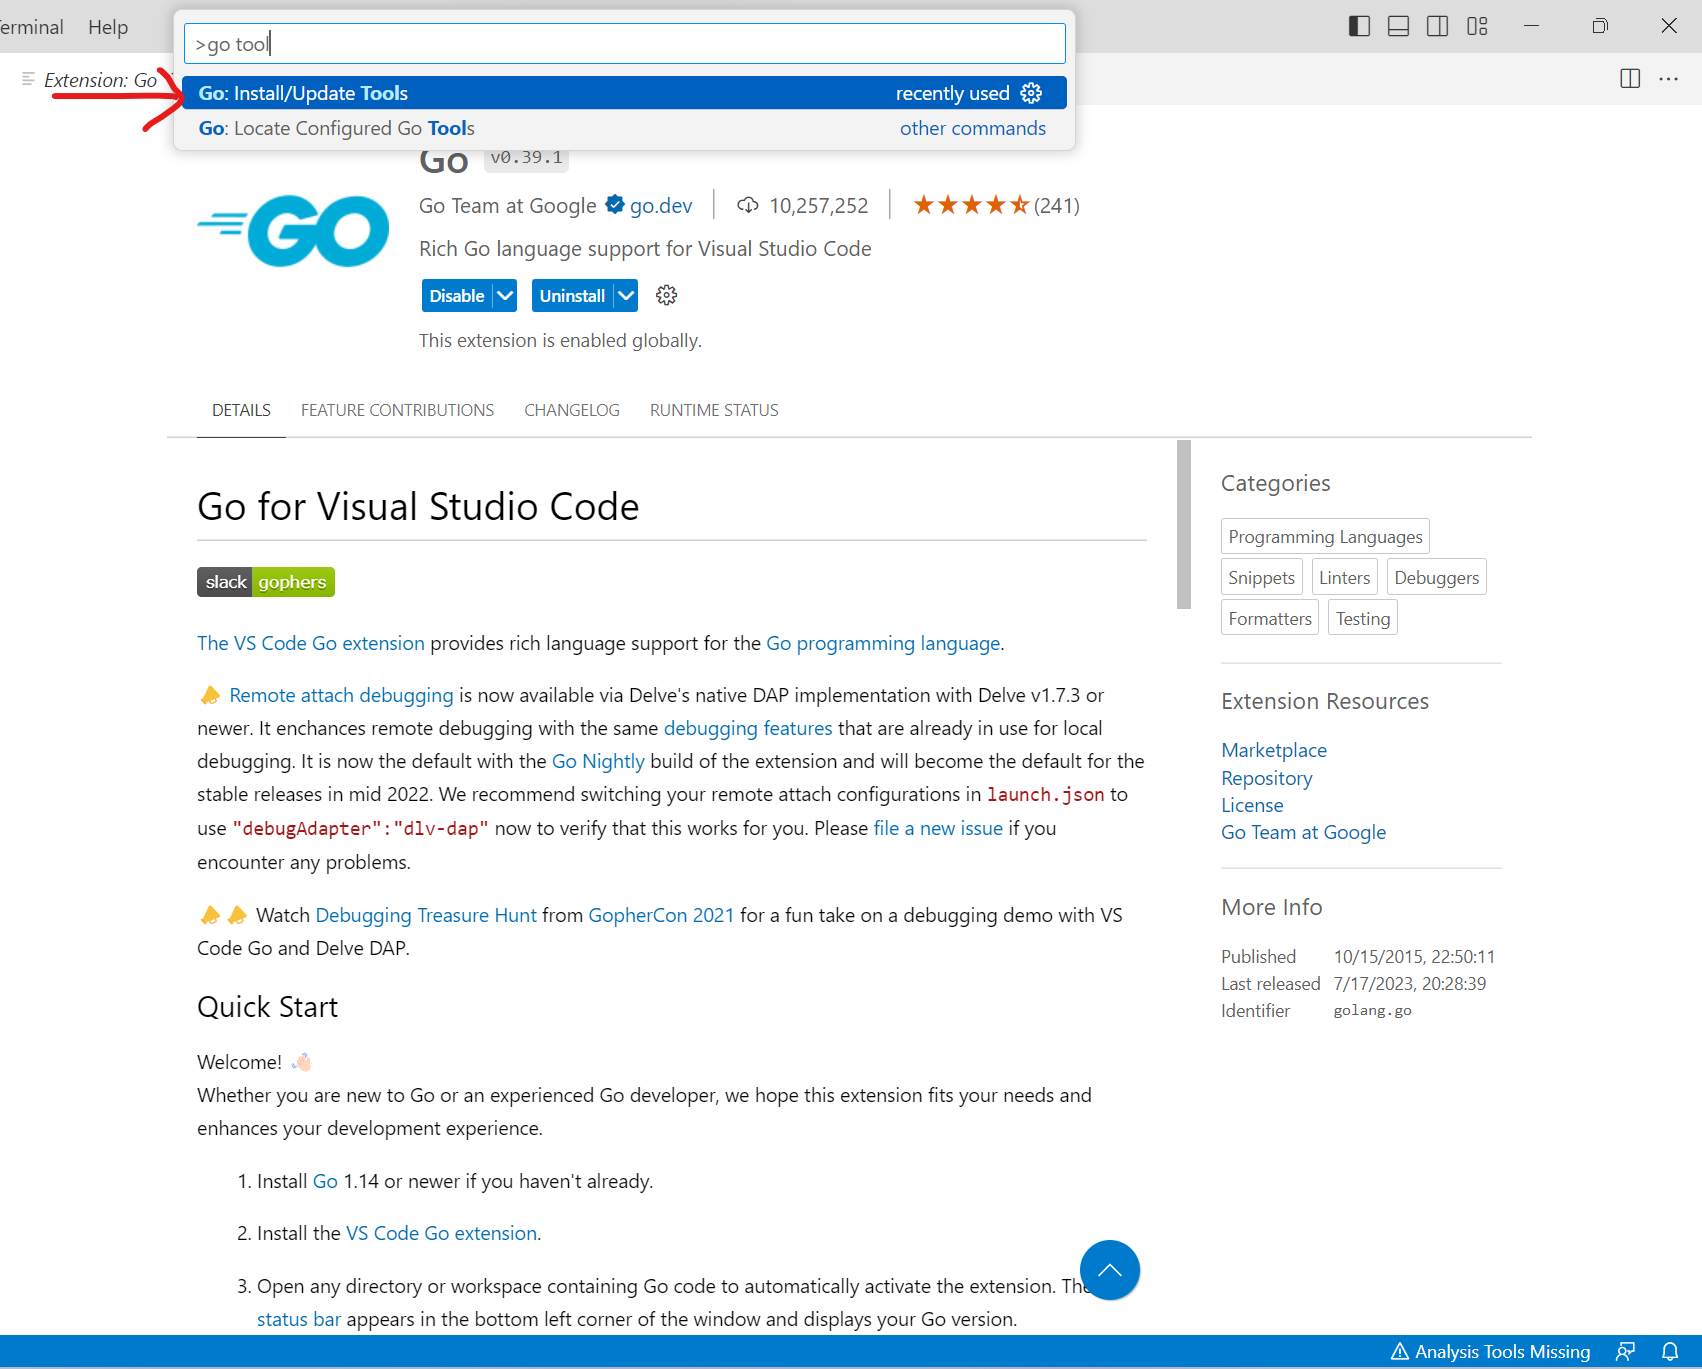This screenshot has height=1369, width=1702.
Task: Minimize the VS Code window
Action: click(x=1531, y=26)
